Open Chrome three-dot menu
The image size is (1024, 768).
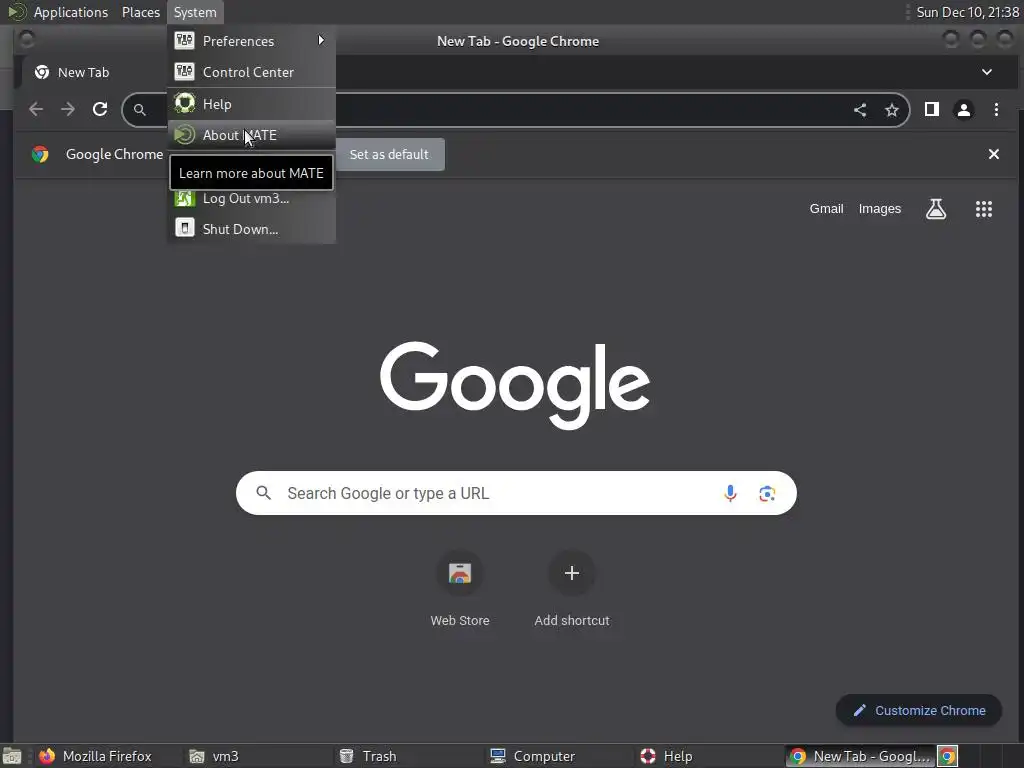pyautogui.click(x=996, y=109)
